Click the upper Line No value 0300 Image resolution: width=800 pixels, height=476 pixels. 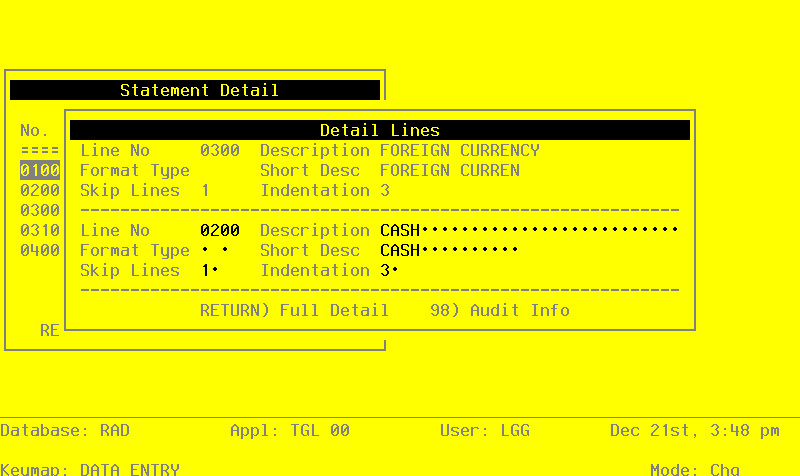(220, 151)
